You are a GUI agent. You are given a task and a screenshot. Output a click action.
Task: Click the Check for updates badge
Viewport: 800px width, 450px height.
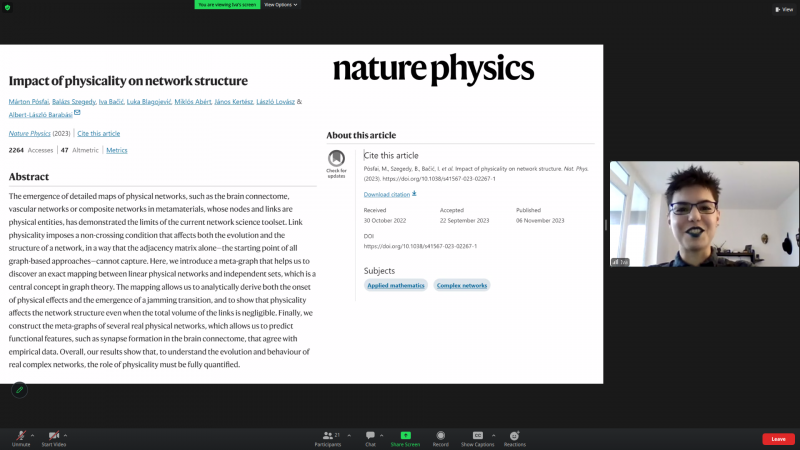(336, 164)
